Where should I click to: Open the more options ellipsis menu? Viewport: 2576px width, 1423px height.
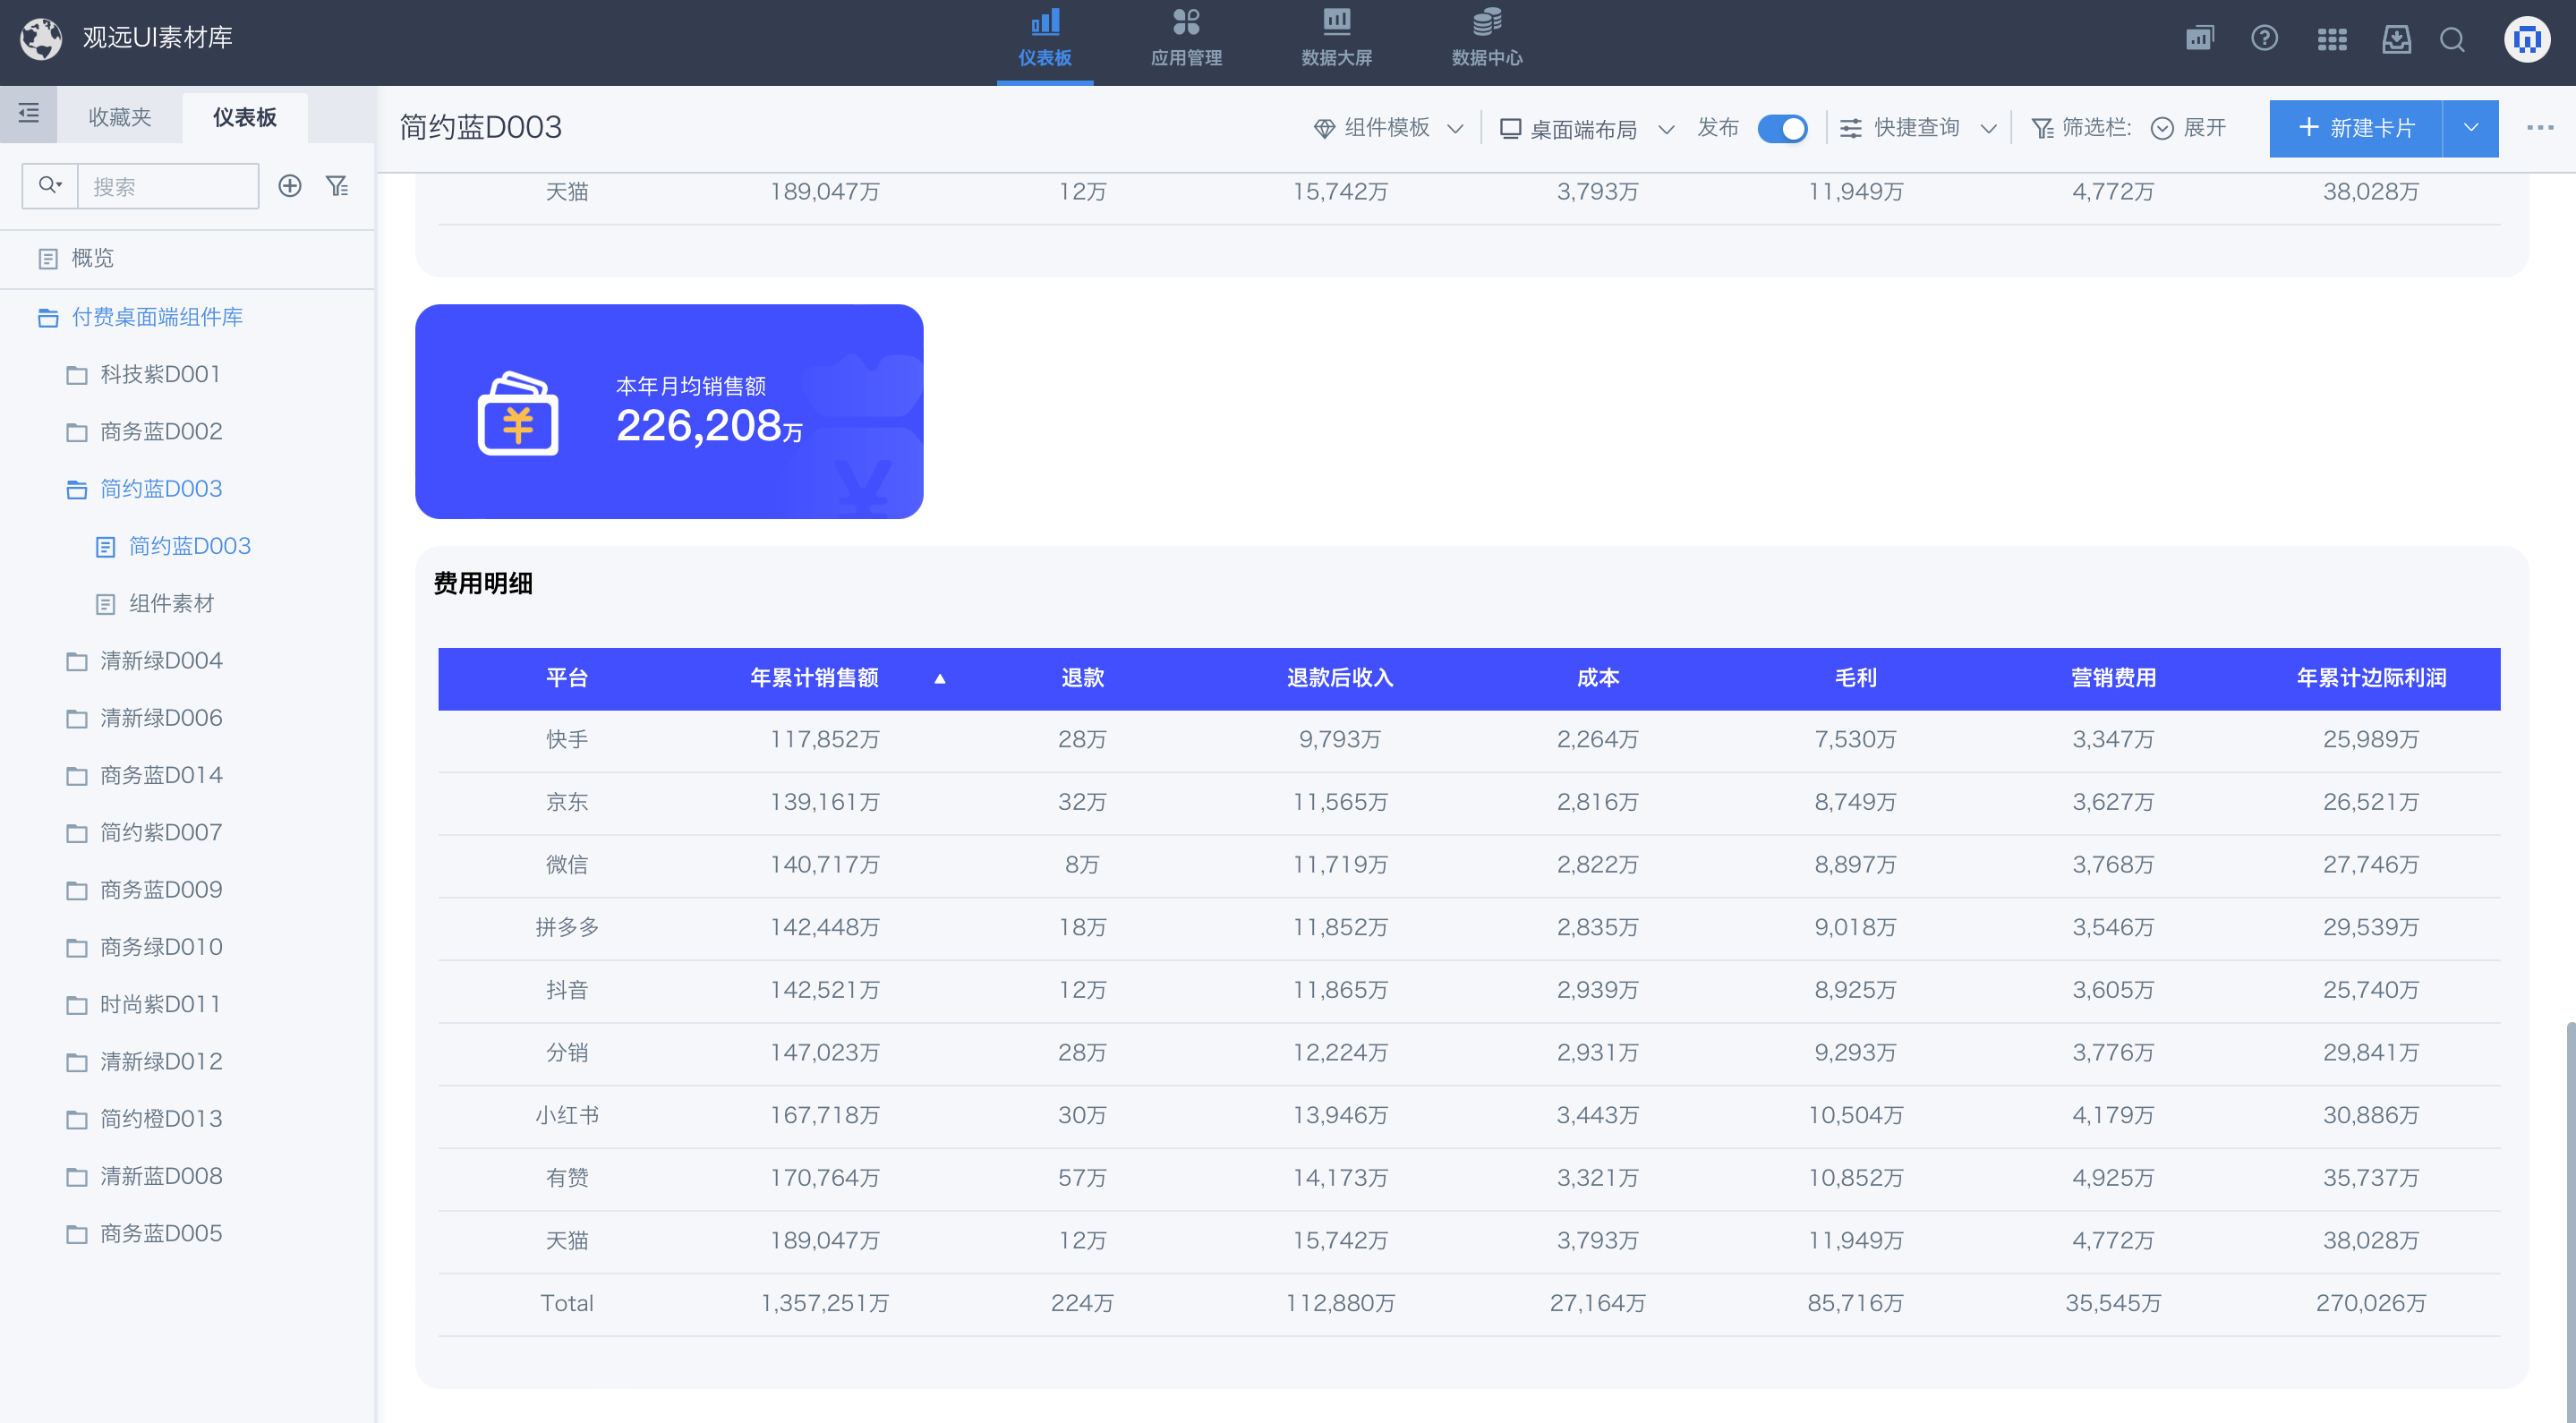(2539, 128)
